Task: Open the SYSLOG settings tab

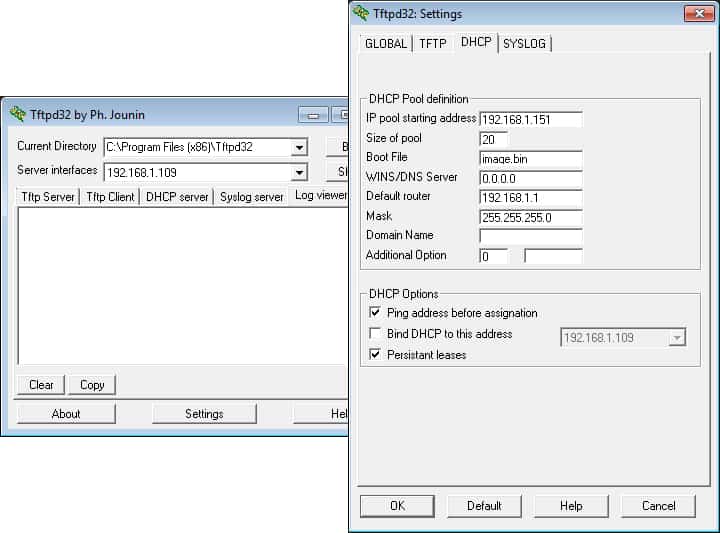Action: (524, 43)
